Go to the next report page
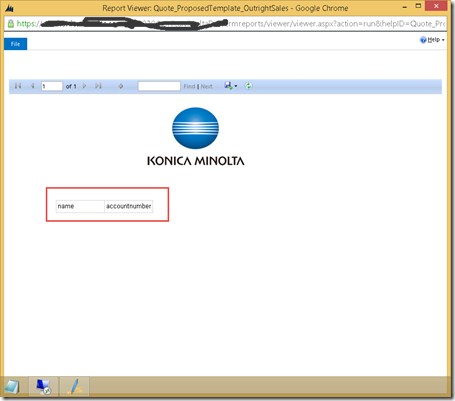The width and height of the screenshot is (455, 401). (x=84, y=86)
